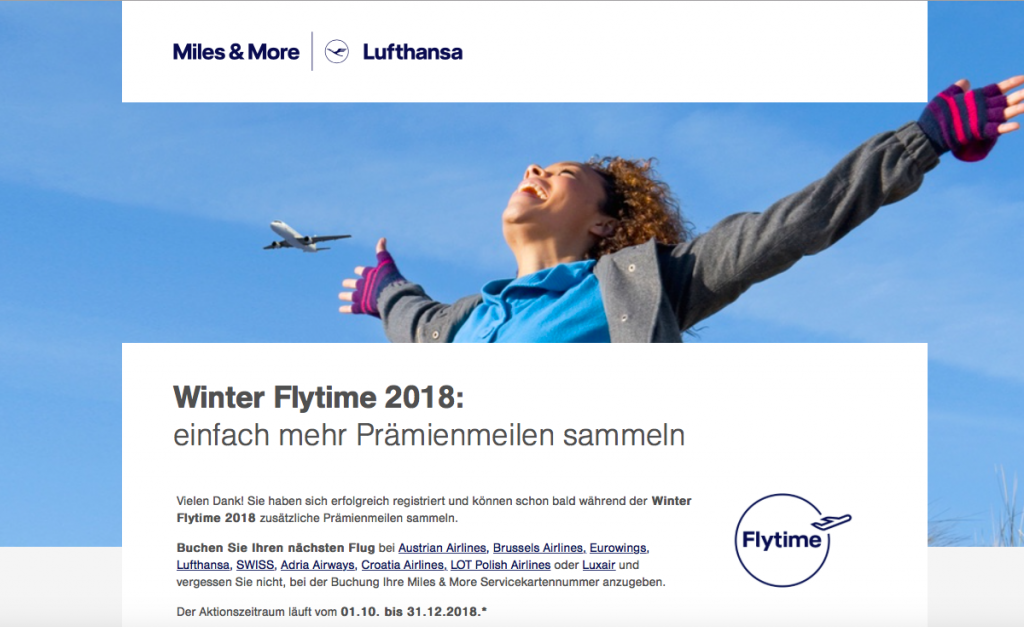Click the Lufthansa wordmark in the header

[x=413, y=52]
